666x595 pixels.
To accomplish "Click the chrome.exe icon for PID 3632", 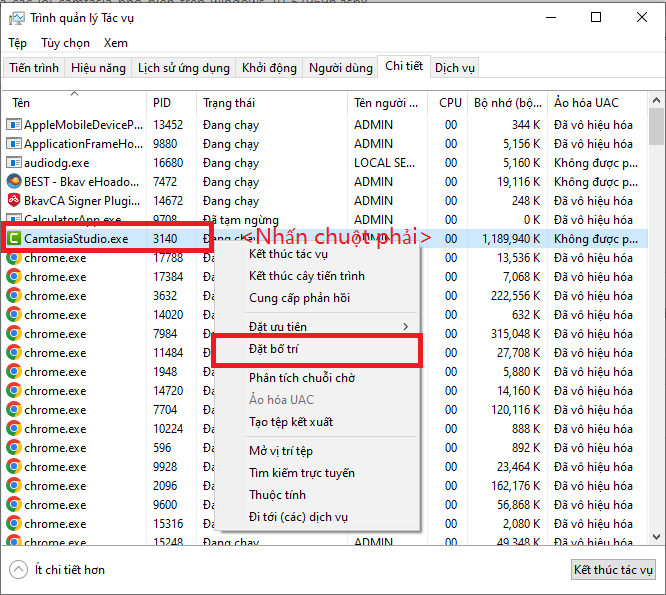I will (x=14, y=296).
